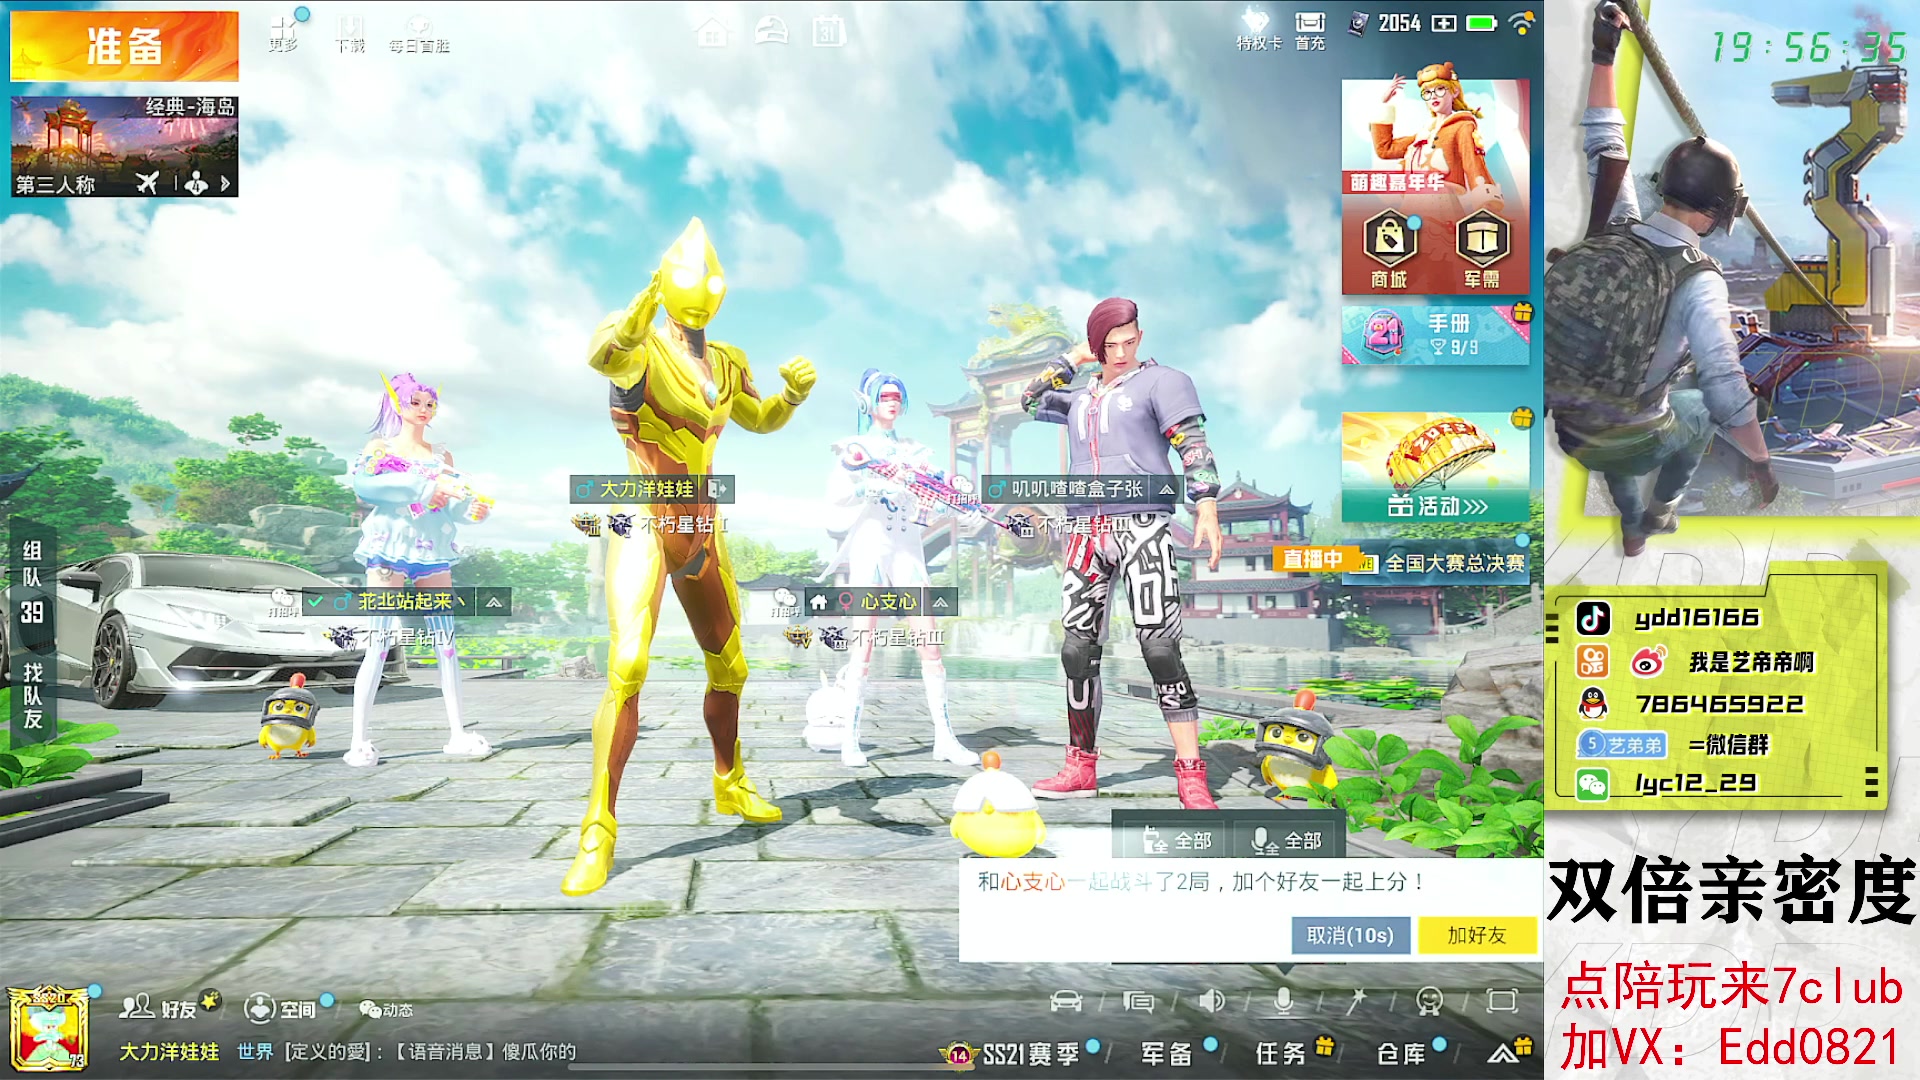The height and width of the screenshot is (1080, 1920).
Task: Open the calendar 31 icon
Action: point(828,31)
